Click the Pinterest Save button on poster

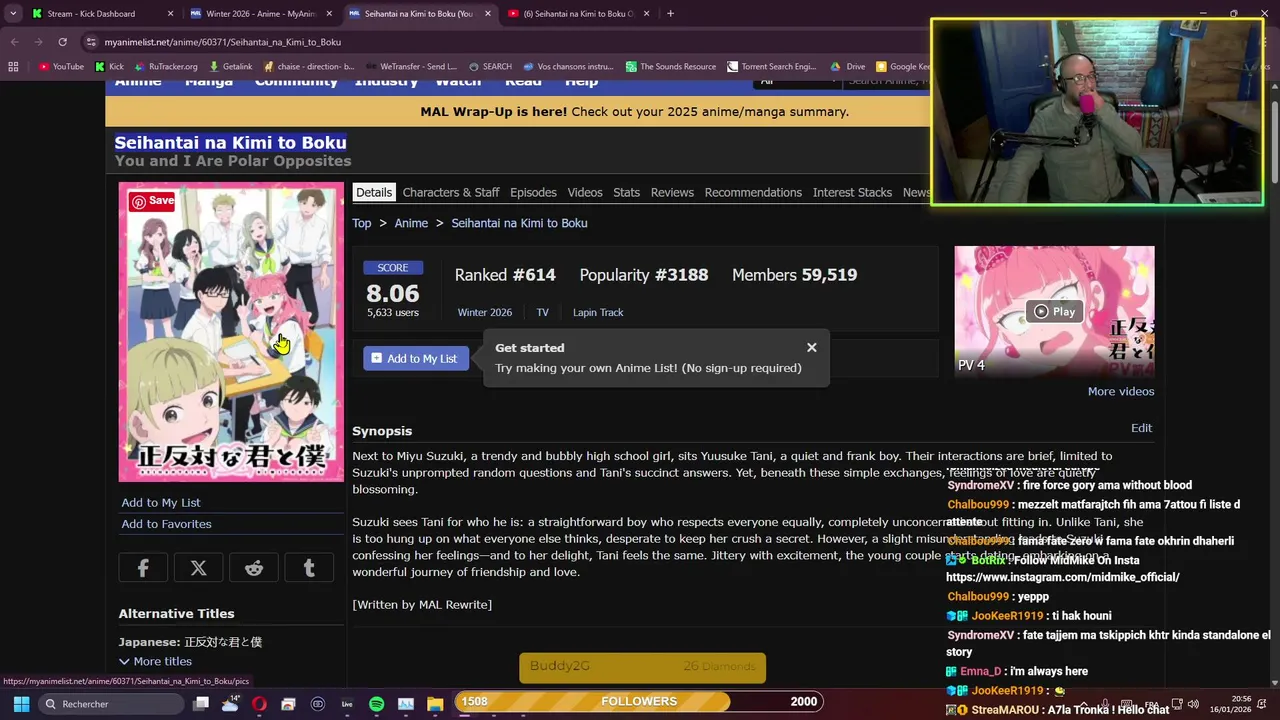(x=152, y=201)
